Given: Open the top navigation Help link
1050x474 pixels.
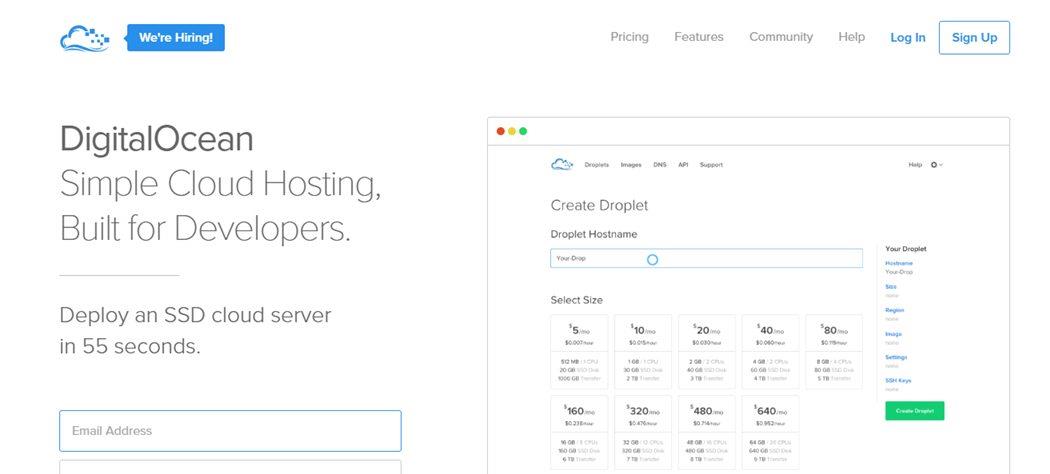Looking at the screenshot, I should (851, 37).
